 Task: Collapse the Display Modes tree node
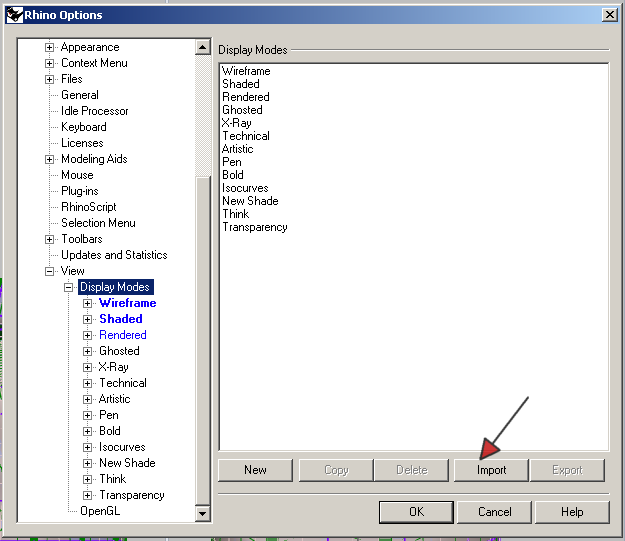coord(69,287)
